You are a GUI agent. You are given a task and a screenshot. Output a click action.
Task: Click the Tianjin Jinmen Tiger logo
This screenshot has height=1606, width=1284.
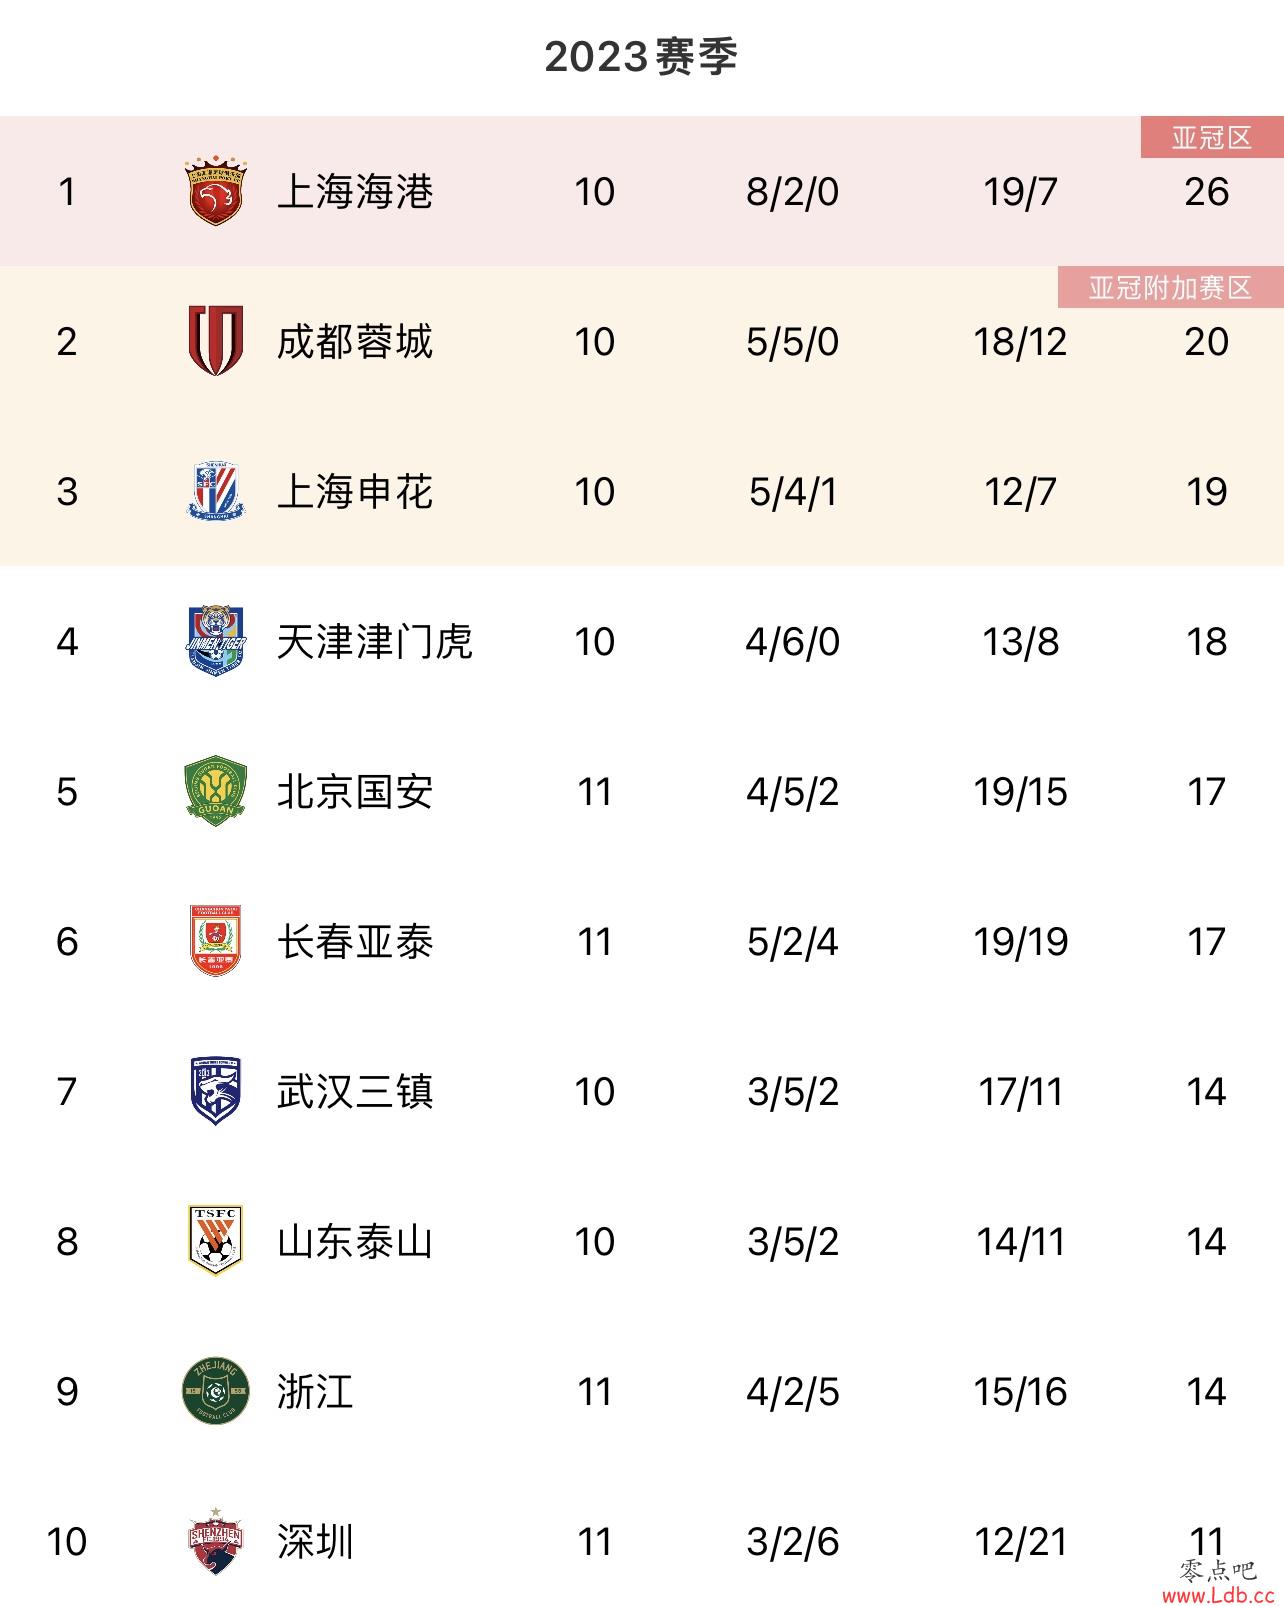[215, 640]
